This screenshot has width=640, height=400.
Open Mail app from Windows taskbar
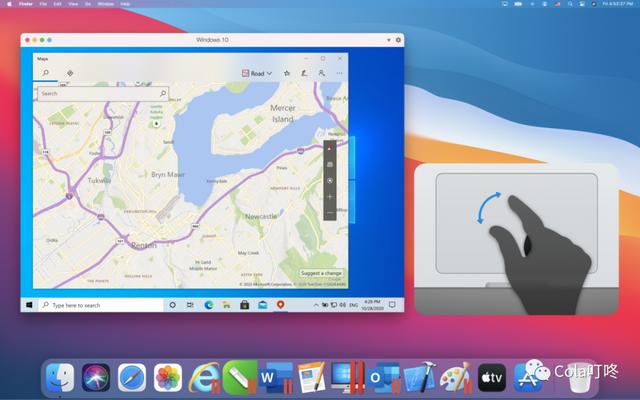tap(262, 305)
